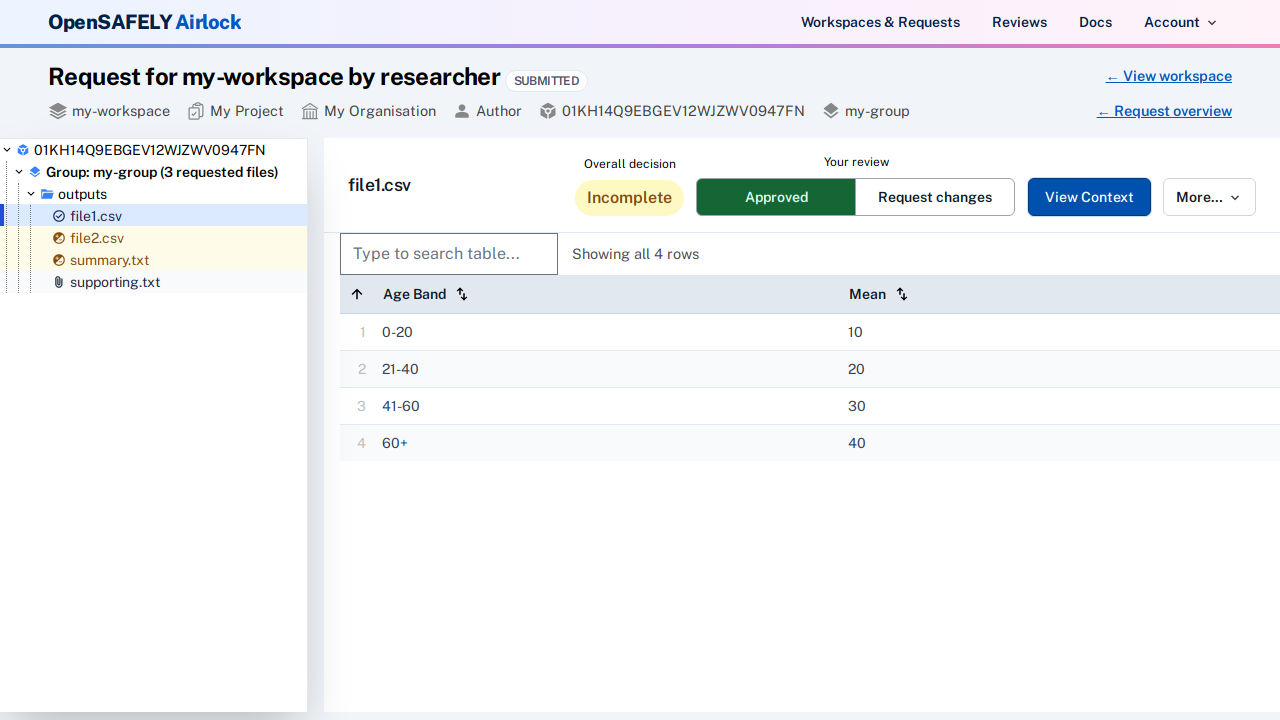The width and height of the screenshot is (1280, 720).
Task: Click the layers icon next to my-group
Action: [x=829, y=111]
